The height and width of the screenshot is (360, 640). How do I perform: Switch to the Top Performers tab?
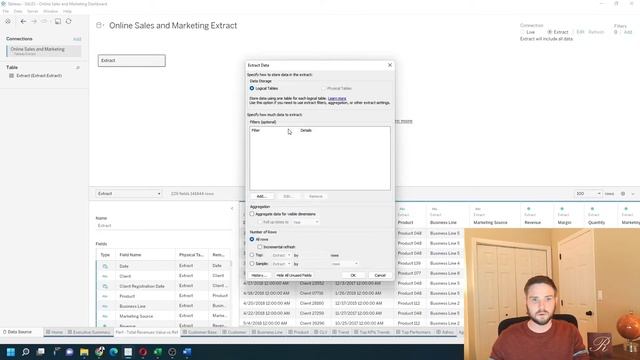tap(413, 332)
